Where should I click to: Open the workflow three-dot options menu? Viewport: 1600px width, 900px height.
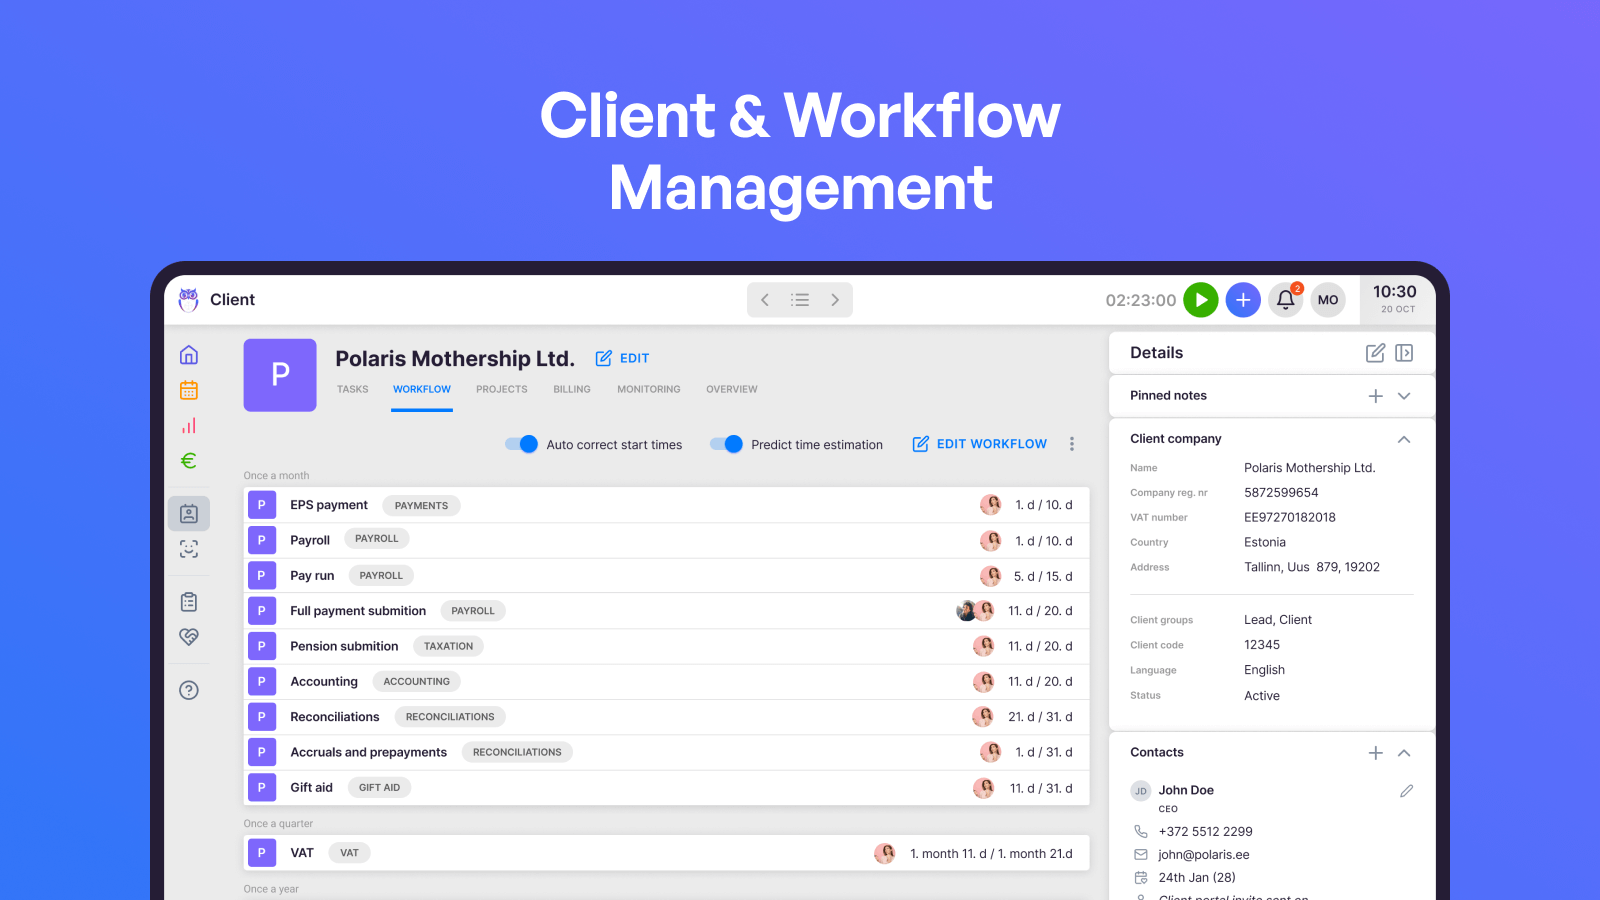(x=1072, y=444)
